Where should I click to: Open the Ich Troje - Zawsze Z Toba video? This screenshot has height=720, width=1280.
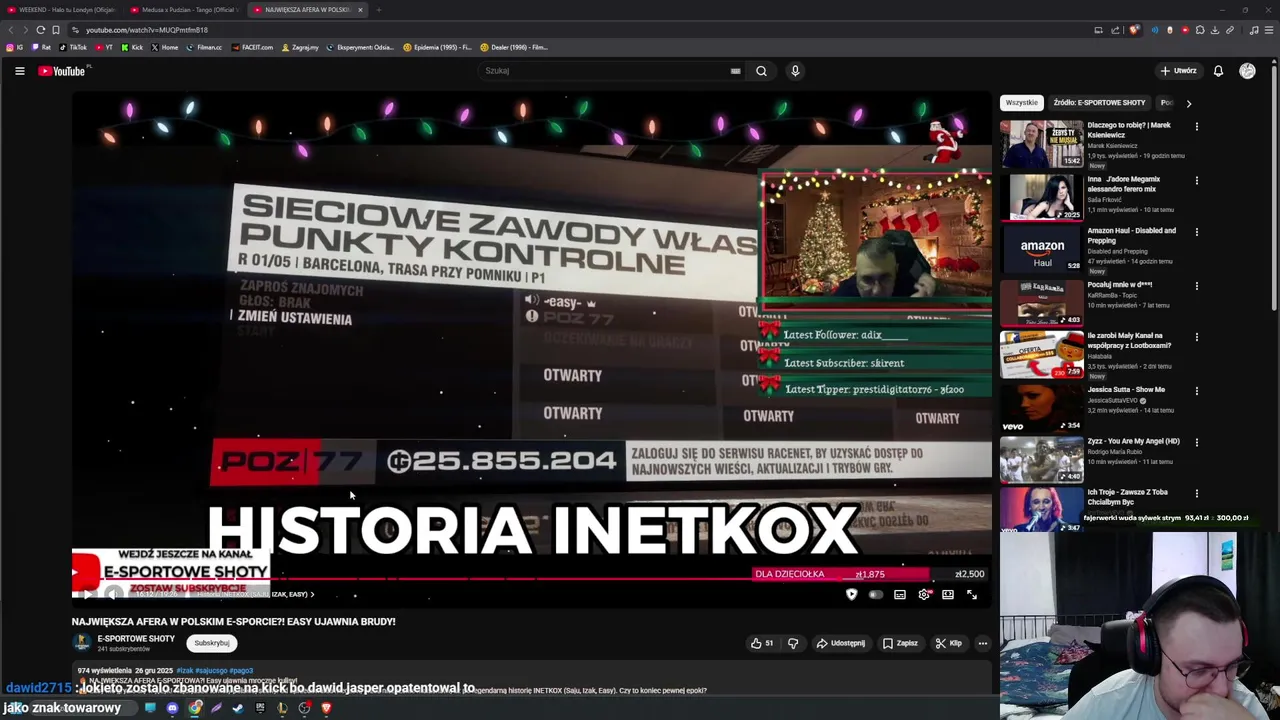[1041, 510]
